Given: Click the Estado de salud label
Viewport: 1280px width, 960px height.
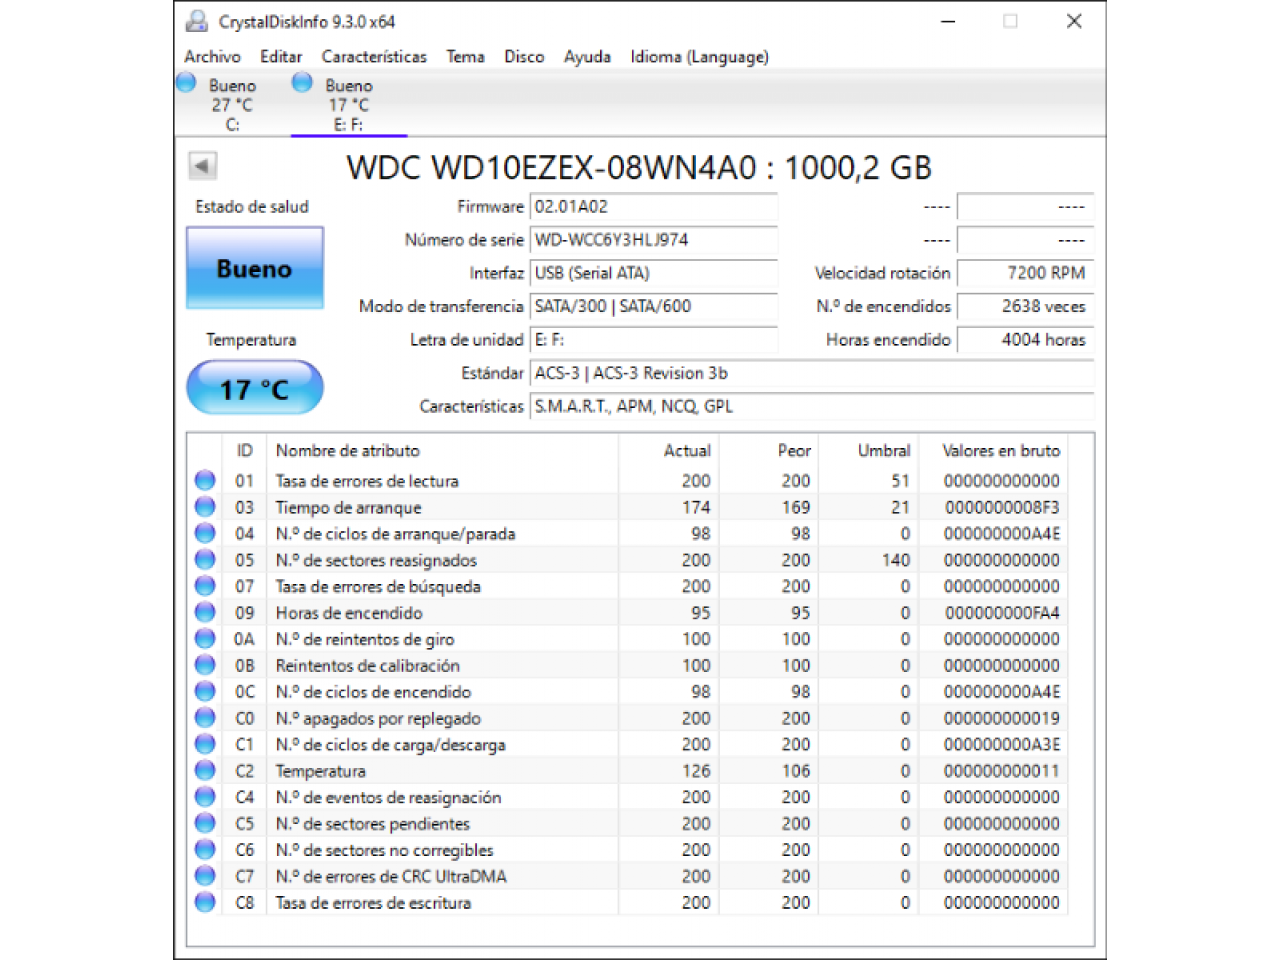Looking at the screenshot, I should [252, 207].
